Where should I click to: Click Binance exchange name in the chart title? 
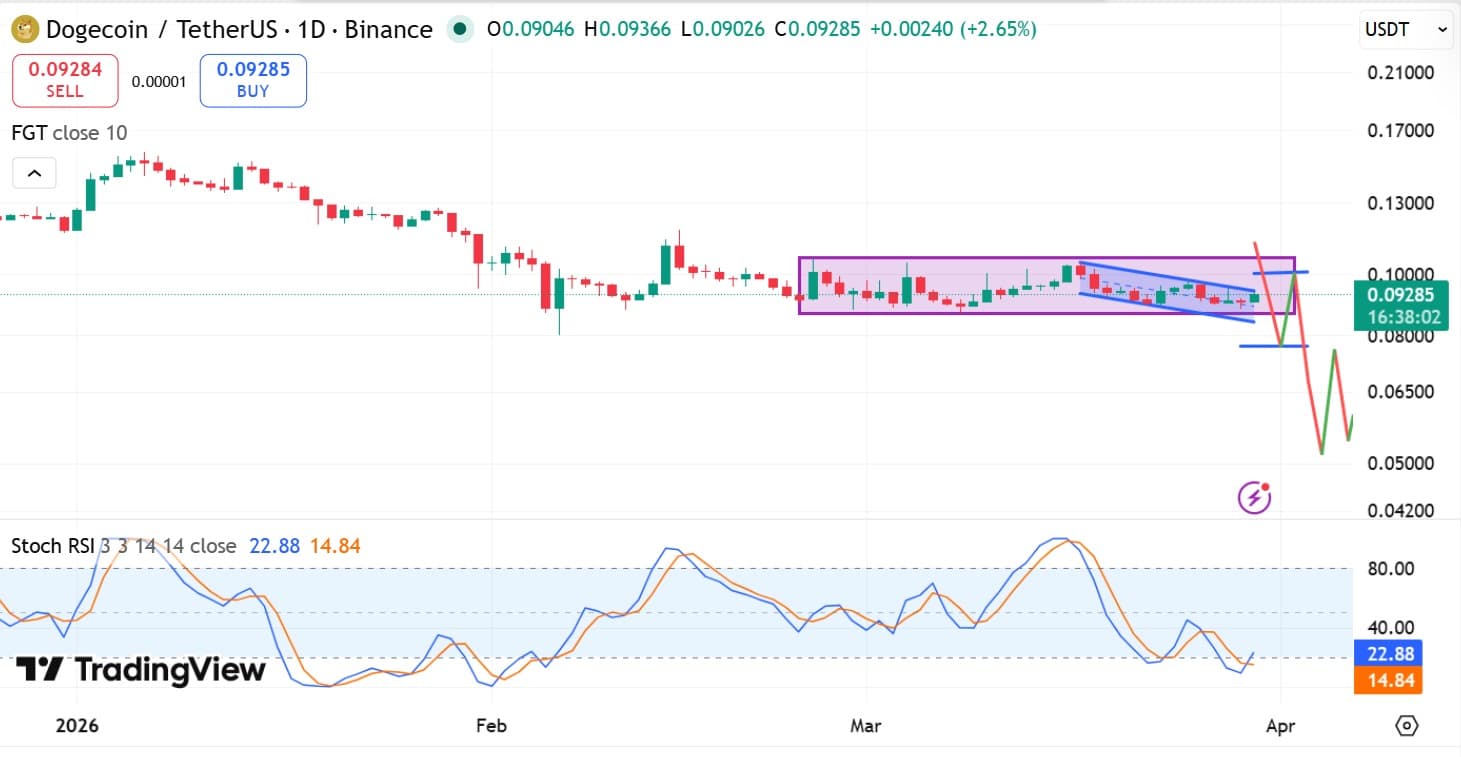tap(390, 29)
